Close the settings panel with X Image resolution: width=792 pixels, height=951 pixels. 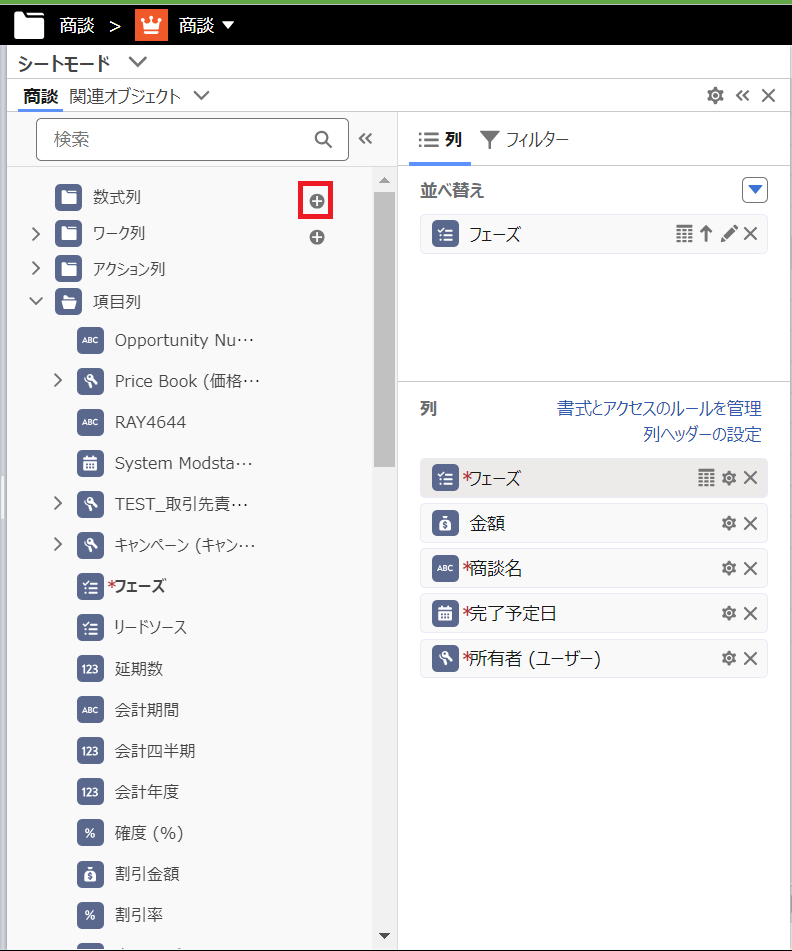point(768,96)
